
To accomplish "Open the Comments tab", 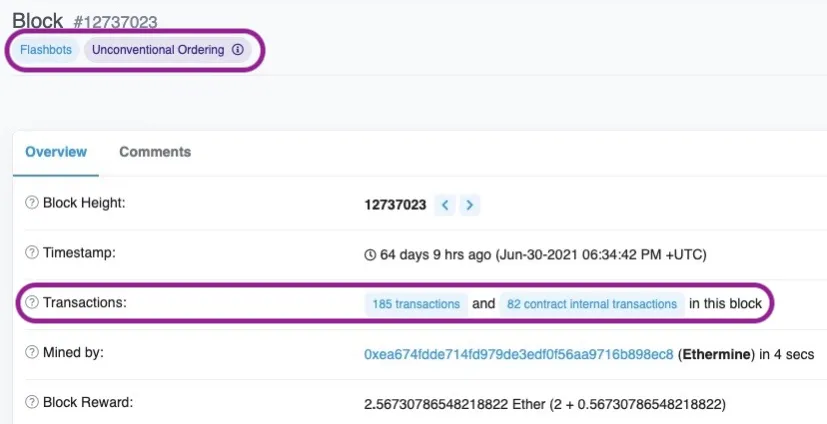I will click(x=155, y=152).
